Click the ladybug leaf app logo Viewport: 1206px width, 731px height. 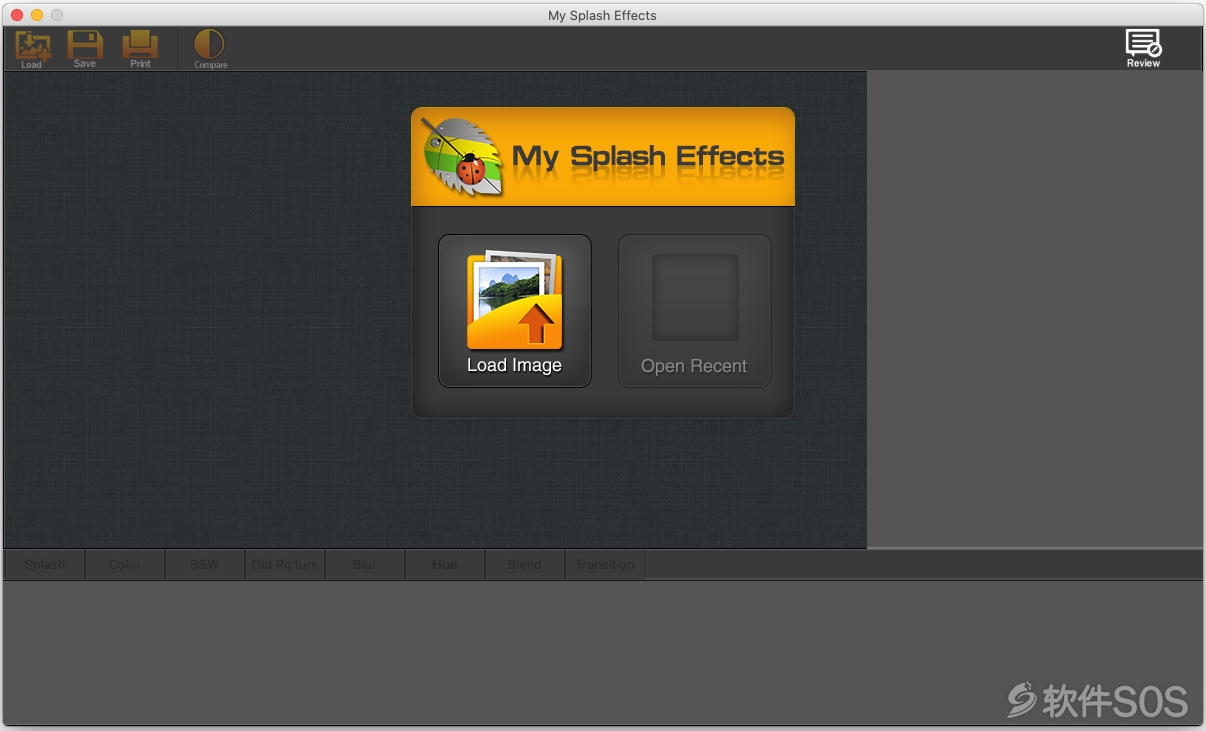462,157
